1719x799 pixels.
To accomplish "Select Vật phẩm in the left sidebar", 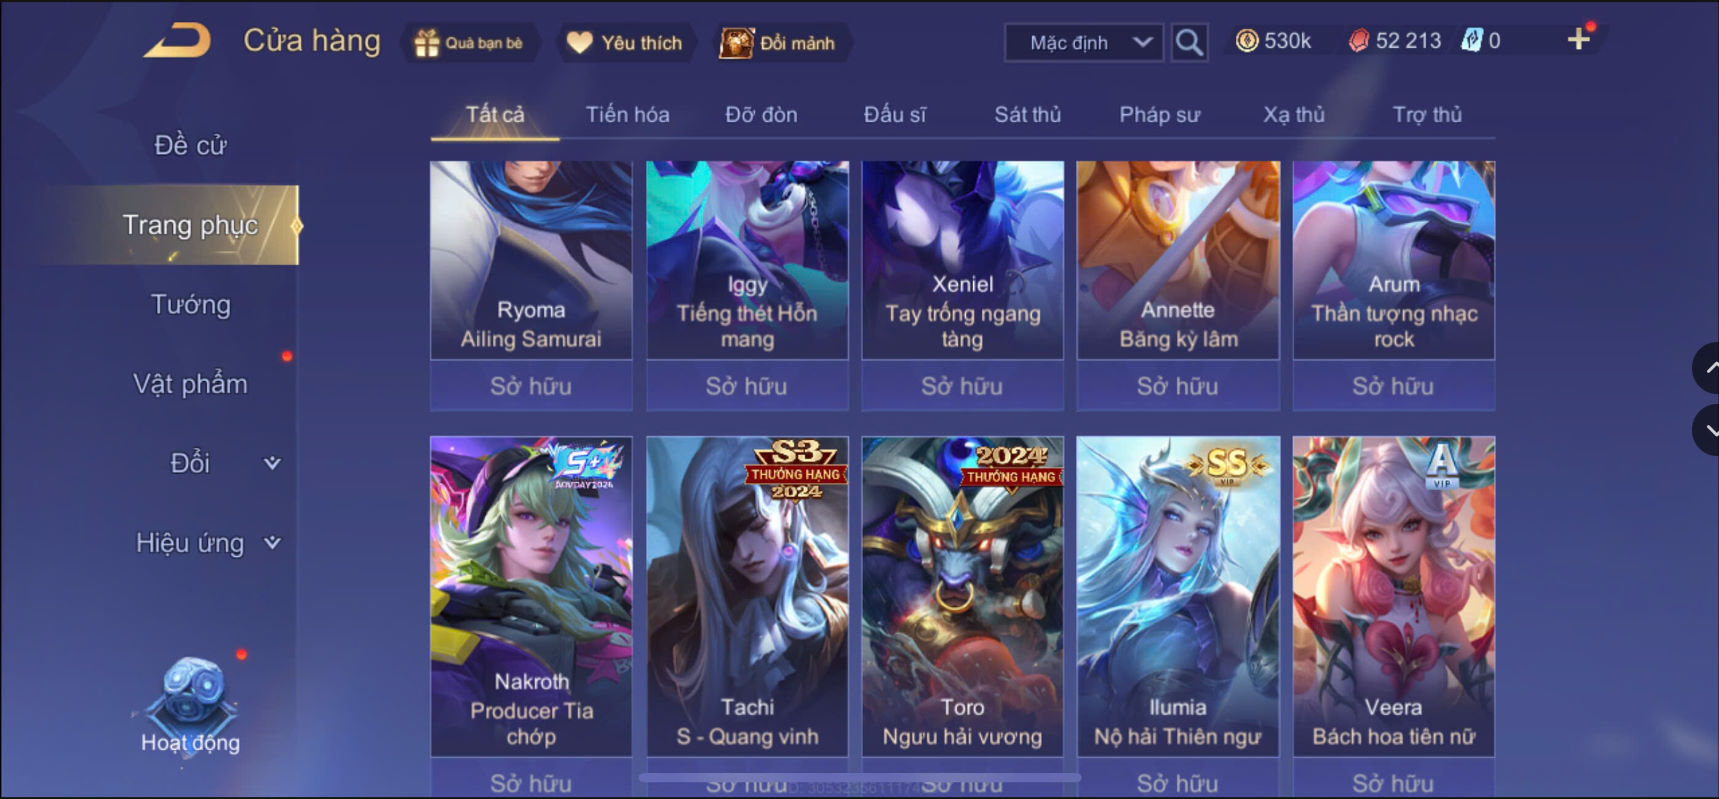I will pos(190,384).
